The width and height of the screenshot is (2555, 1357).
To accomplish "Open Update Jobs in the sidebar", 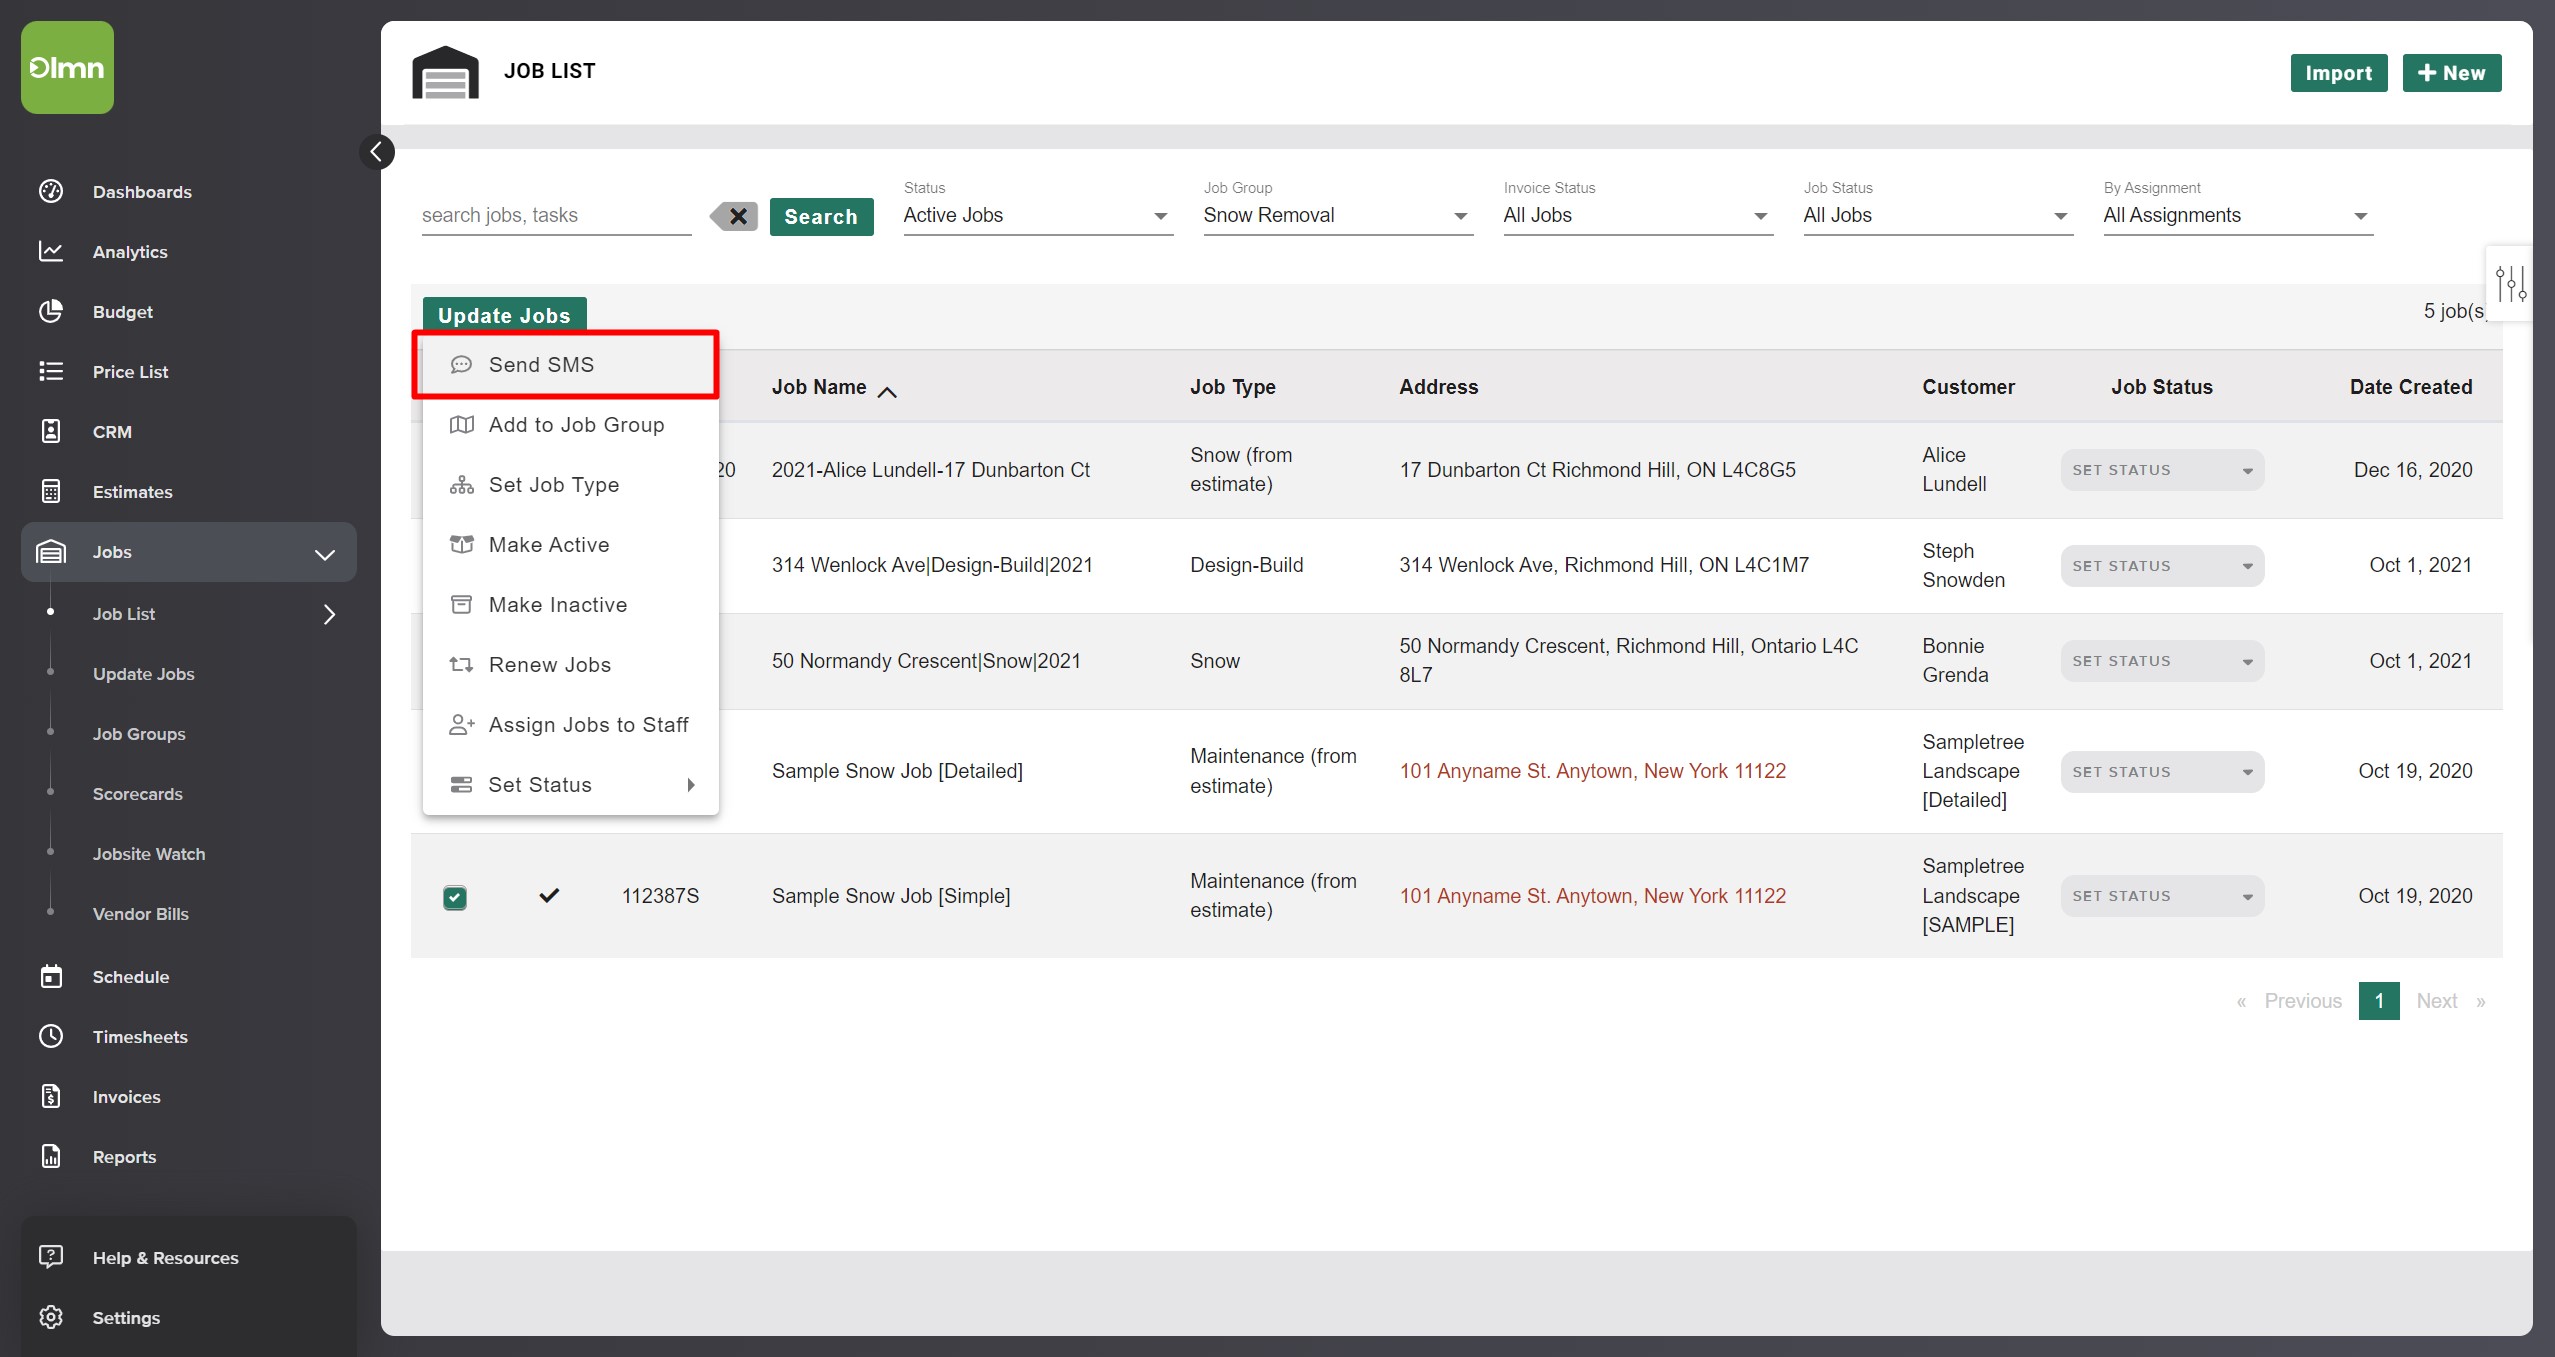I will [144, 674].
